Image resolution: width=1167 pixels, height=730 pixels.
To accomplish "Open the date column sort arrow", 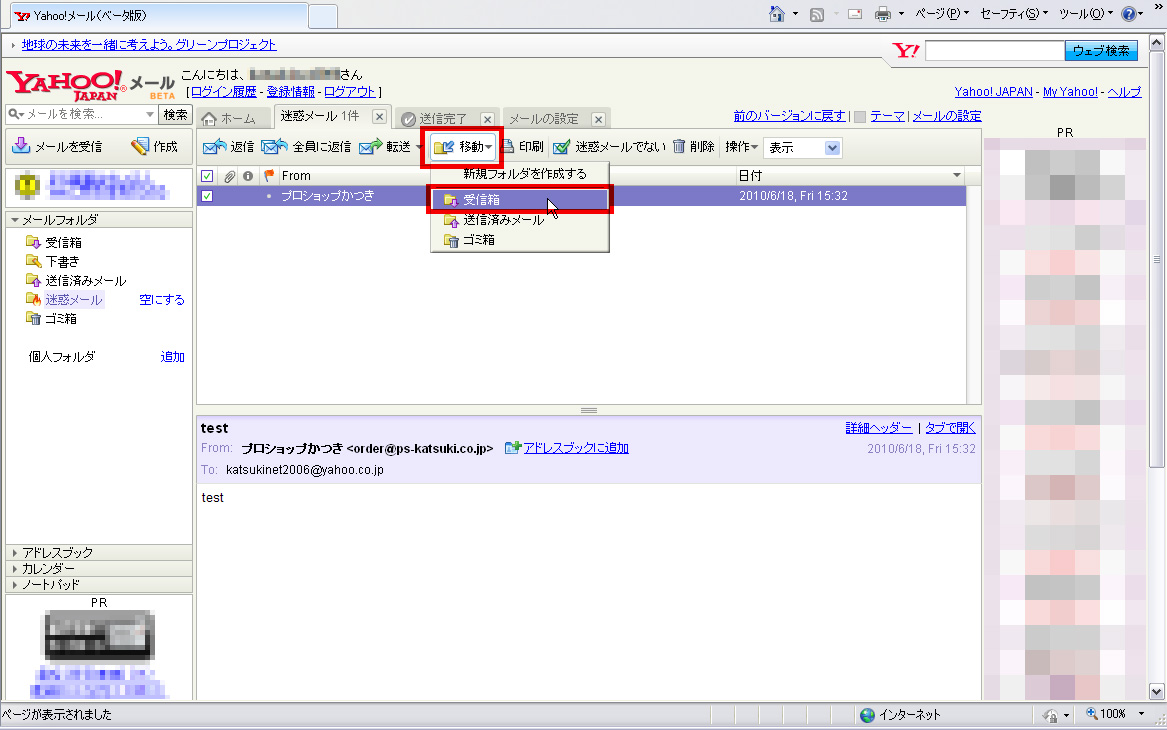I will point(956,176).
